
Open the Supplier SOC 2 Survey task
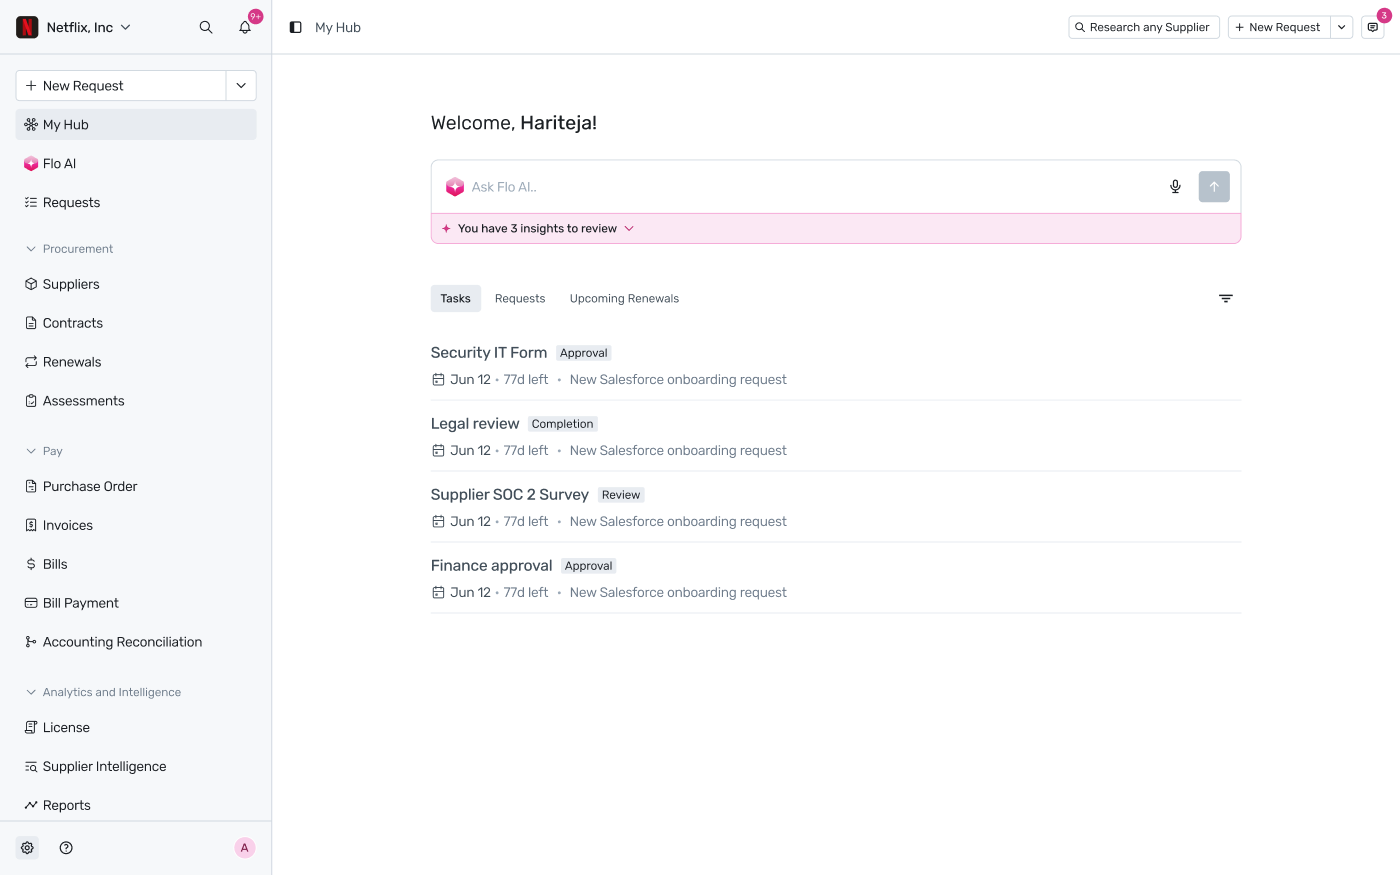pyautogui.click(x=510, y=495)
